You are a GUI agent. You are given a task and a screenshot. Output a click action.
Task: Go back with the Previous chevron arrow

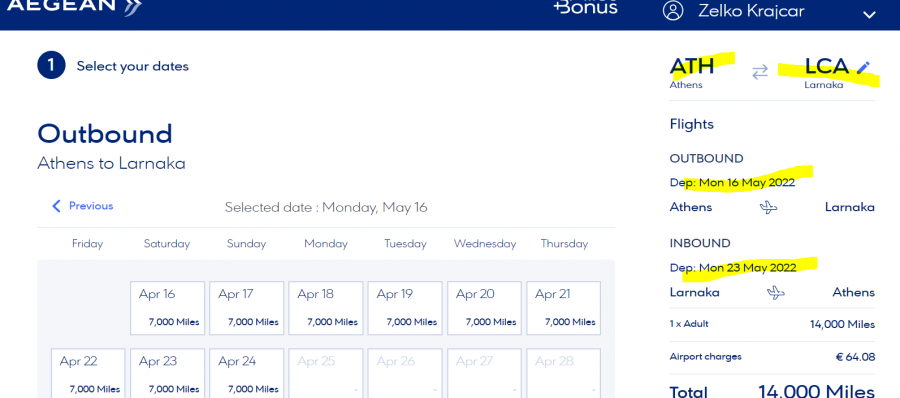coord(56,206)
